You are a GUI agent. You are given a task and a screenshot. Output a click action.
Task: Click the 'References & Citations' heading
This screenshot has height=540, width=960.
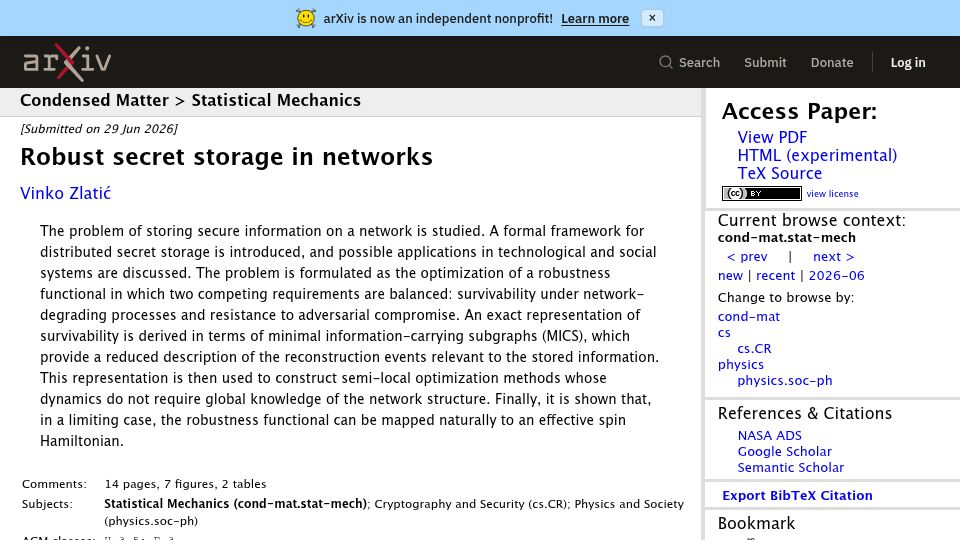coord(804,413)
